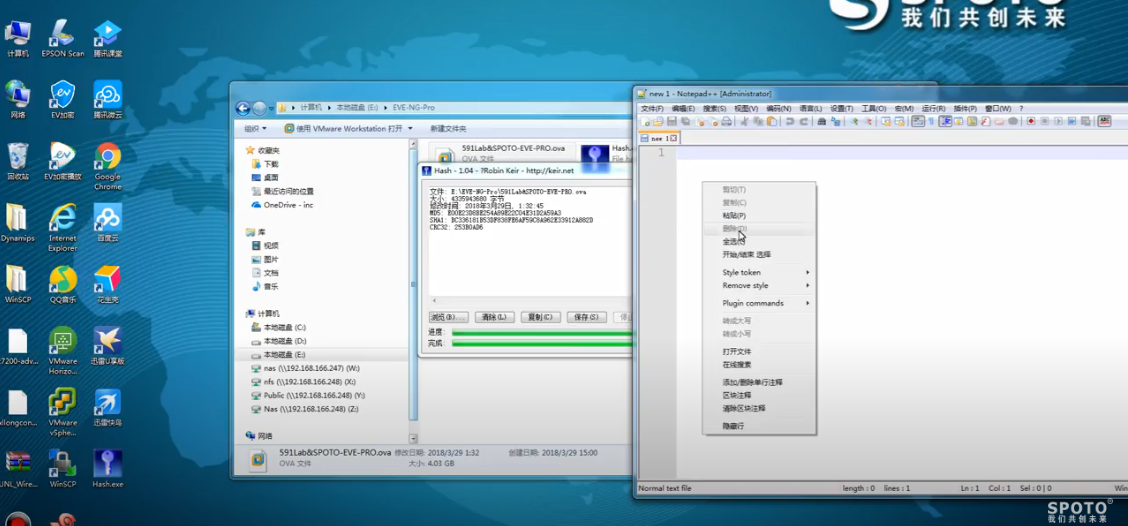The height and width of the screenshot is (526, 1128).
Task: Select OneDrive - inc in favorites
Action: point(283,205)
